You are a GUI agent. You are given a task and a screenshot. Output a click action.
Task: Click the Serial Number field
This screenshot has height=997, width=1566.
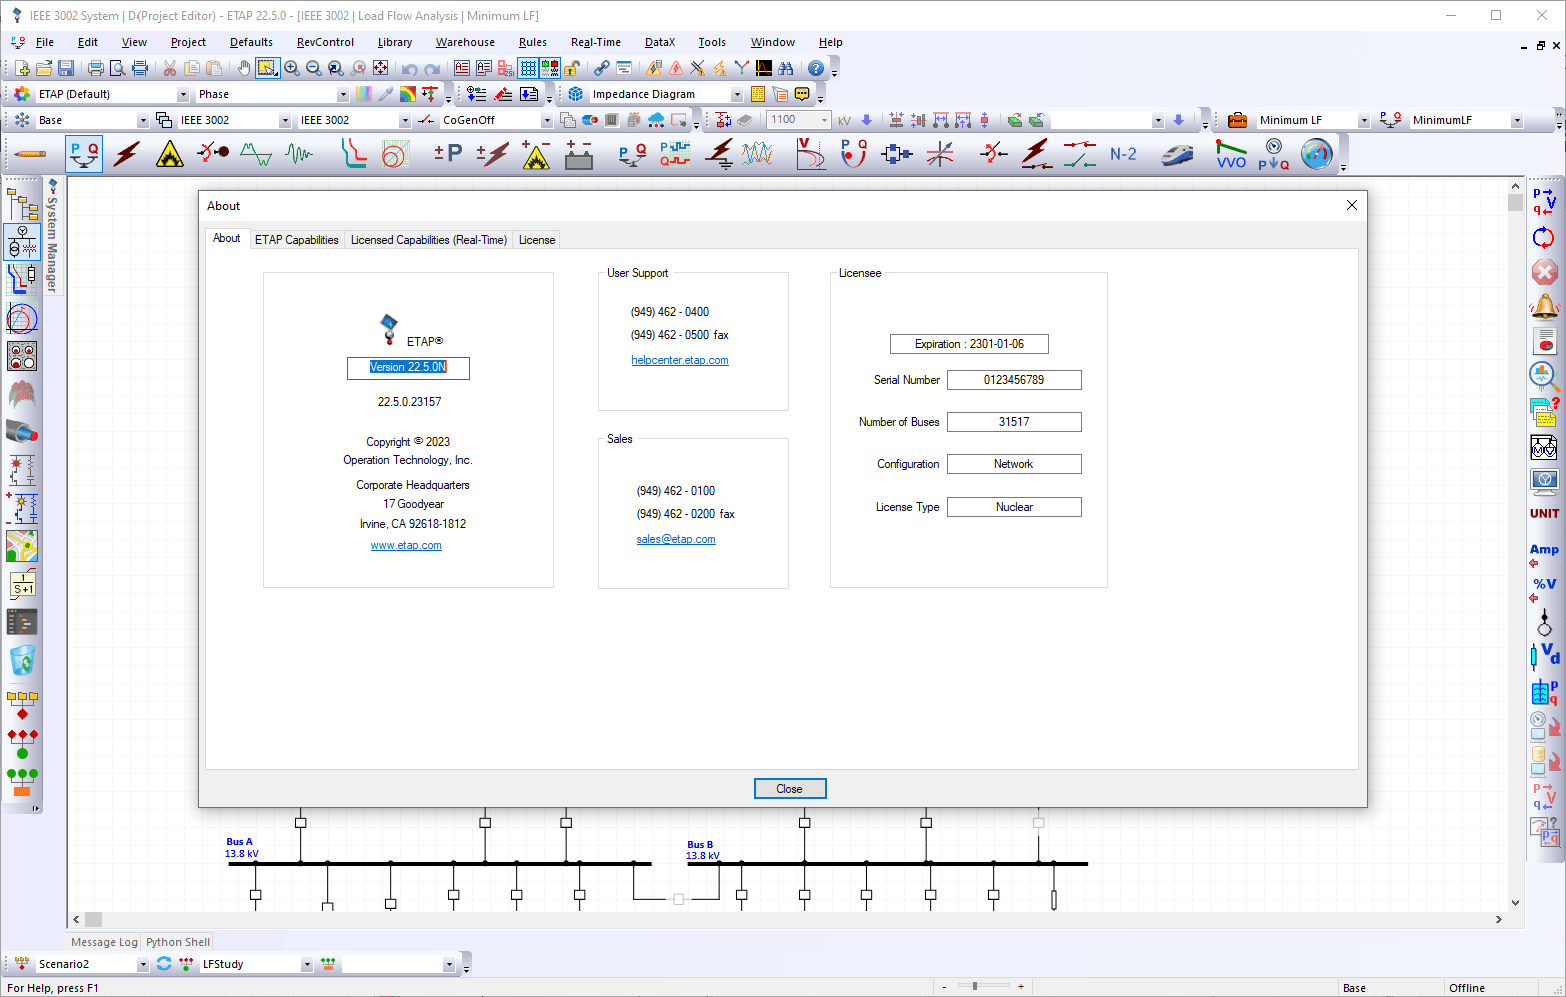(1014, 380)
